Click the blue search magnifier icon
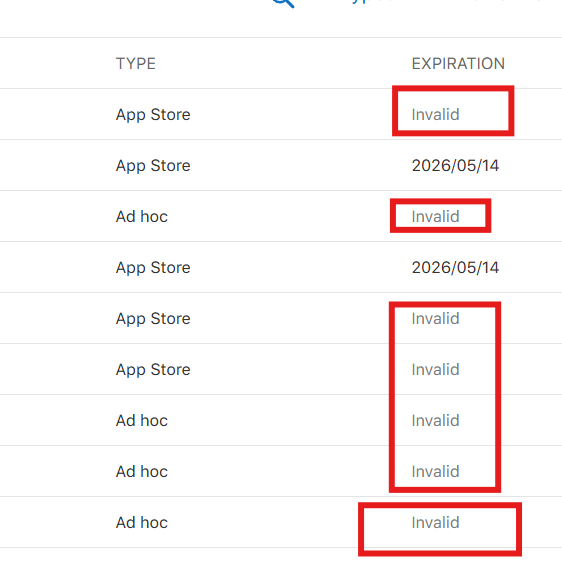562x577 pixels. click(283, 3)
